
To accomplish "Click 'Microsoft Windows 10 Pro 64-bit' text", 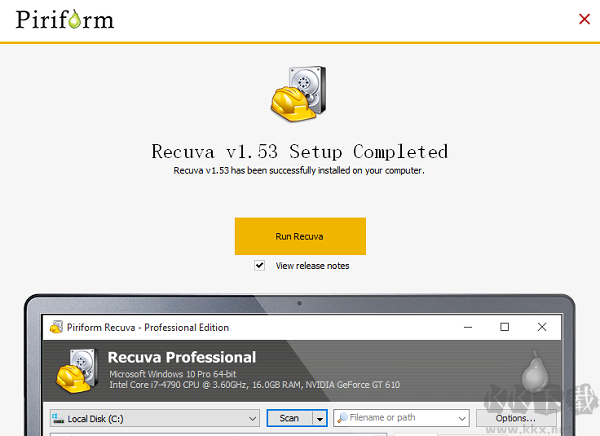I will point(173,374).
